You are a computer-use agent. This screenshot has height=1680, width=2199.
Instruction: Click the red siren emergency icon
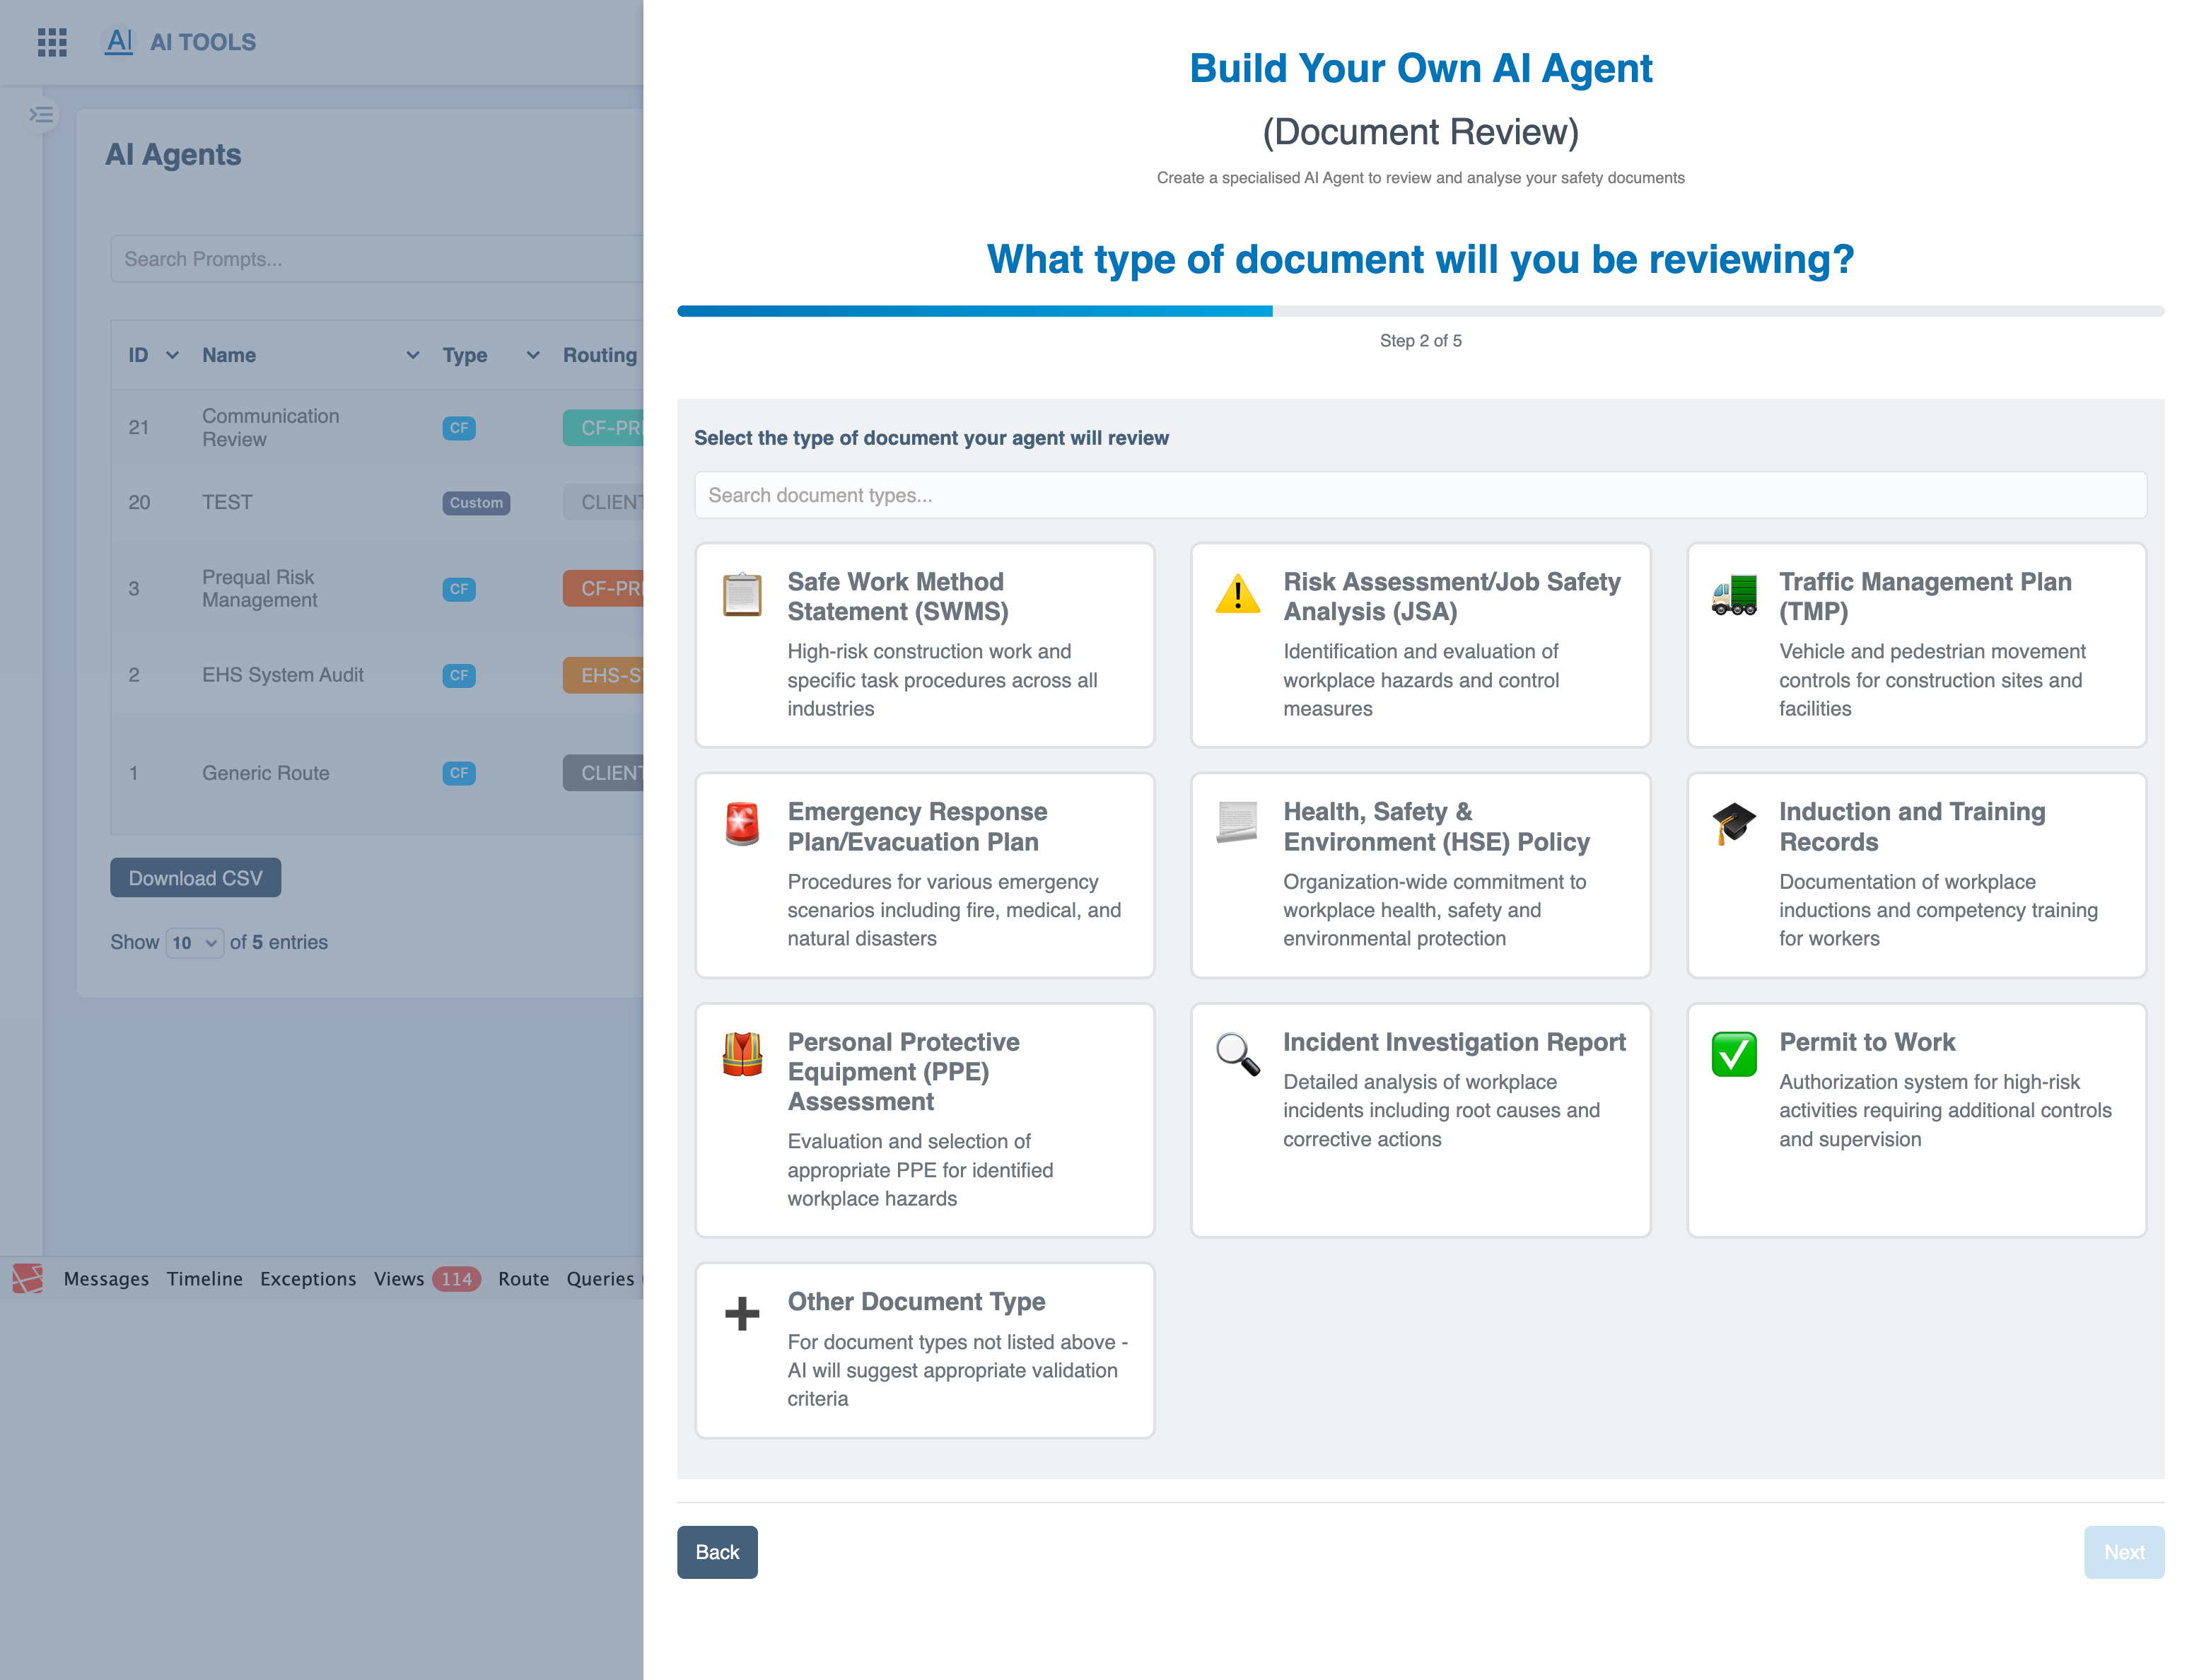(742, 824)
